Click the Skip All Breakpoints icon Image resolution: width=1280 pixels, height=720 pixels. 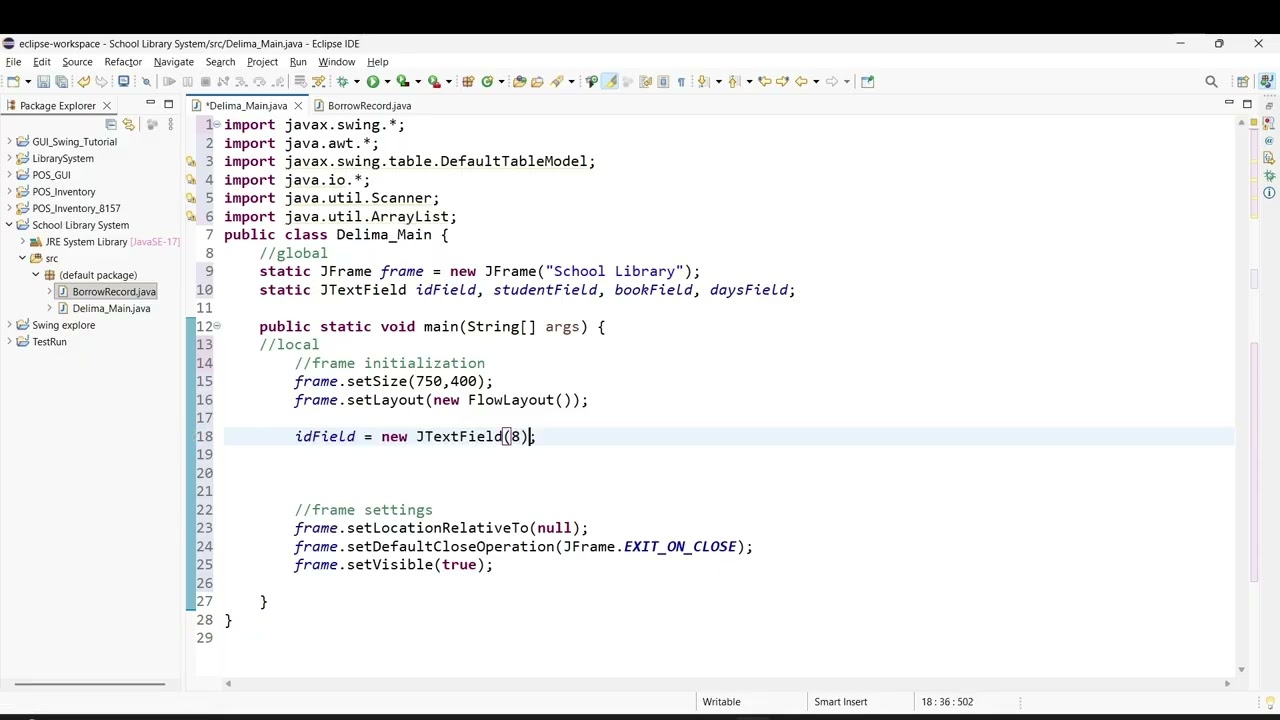146,81
